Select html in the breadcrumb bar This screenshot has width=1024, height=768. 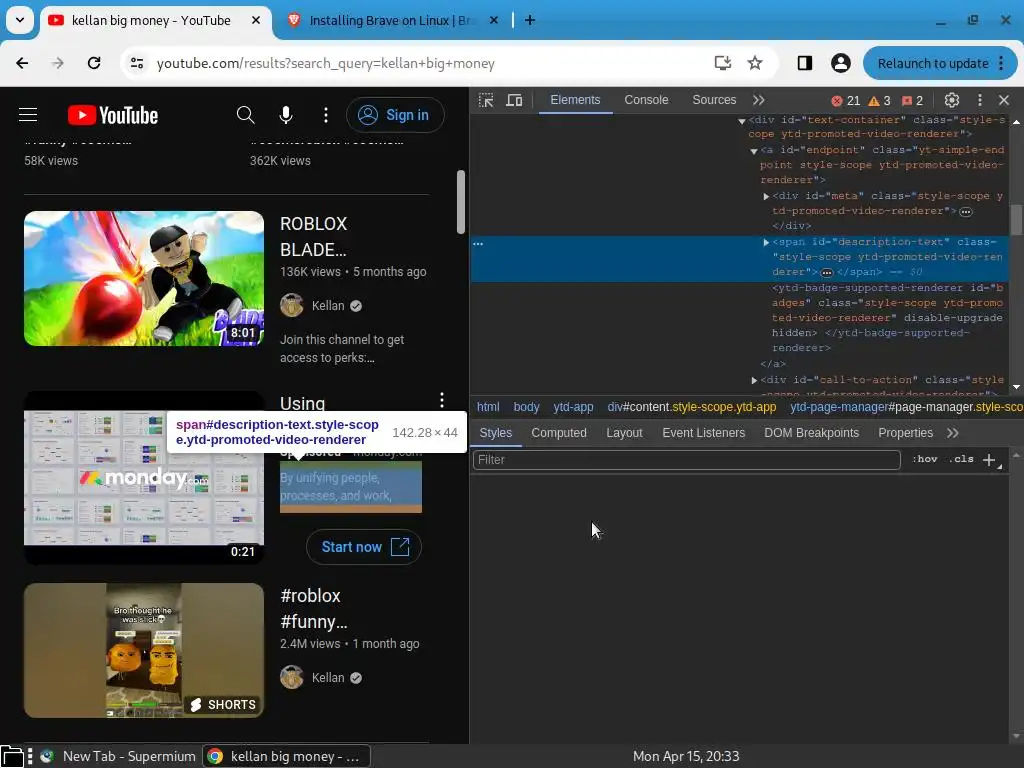[x=488, y=407]
